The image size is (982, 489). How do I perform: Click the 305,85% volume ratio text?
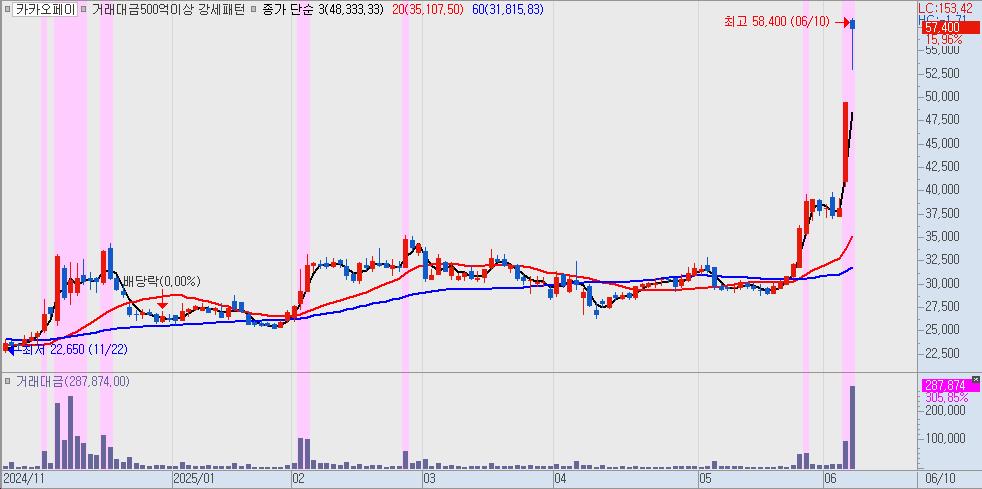point(946,398)
